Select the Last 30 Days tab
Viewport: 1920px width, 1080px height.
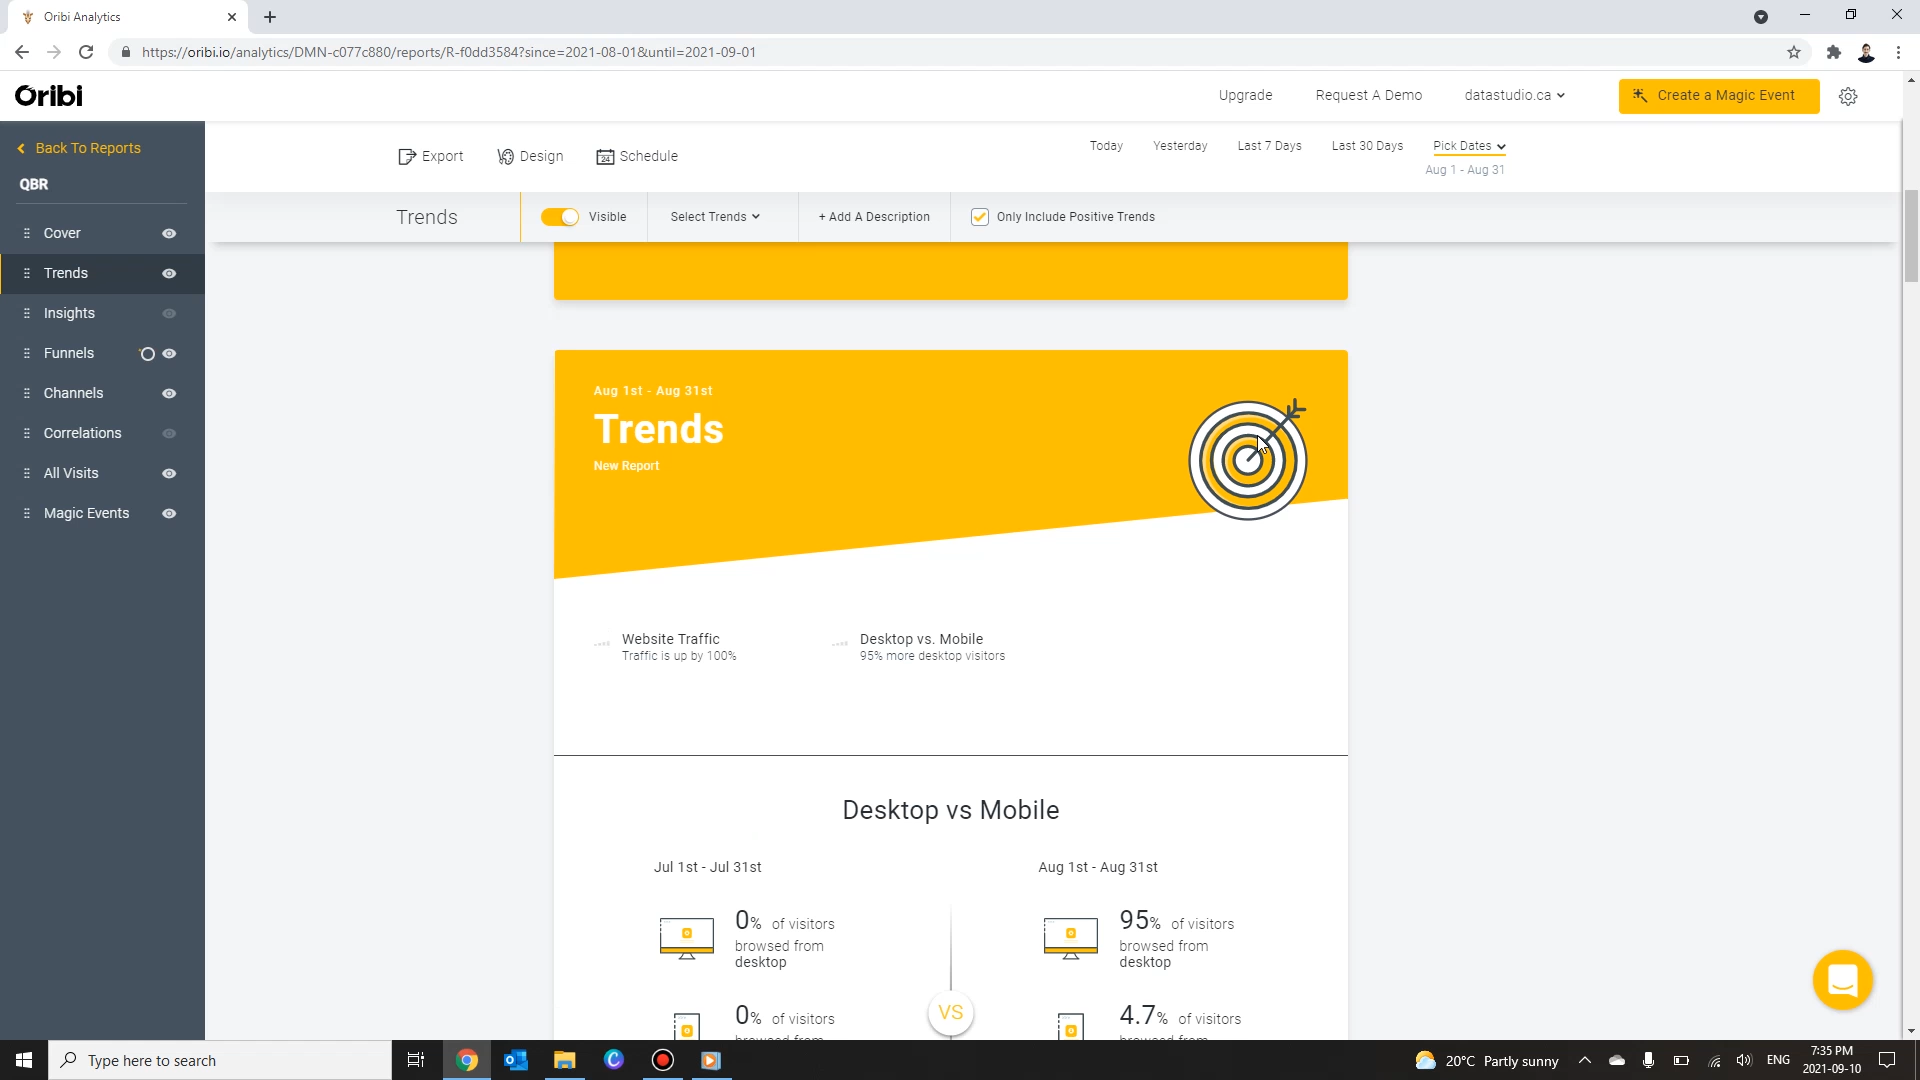pyautogui.click(x=1367, y=146)
